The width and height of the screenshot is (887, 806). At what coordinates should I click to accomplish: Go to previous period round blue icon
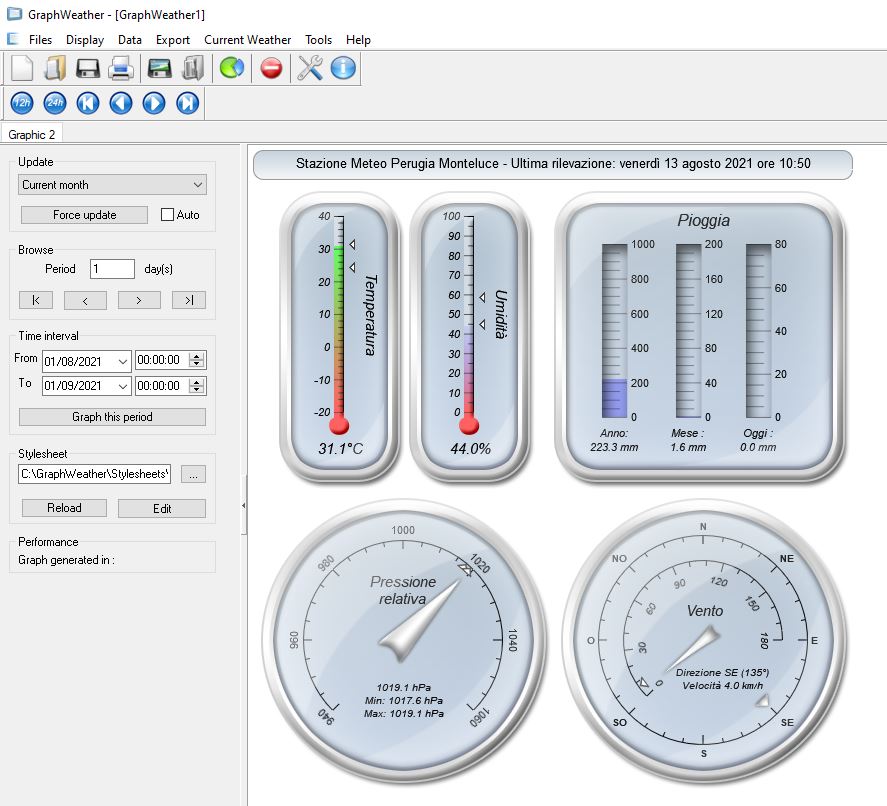[x=121, y=104]
